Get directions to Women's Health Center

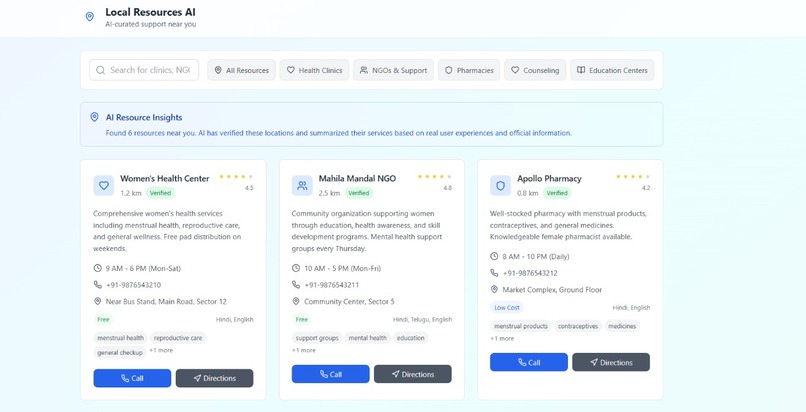[214, 378]
